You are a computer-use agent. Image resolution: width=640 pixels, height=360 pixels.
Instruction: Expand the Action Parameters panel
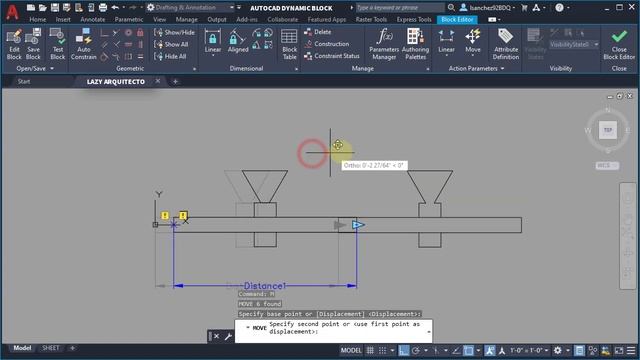tap(476, 69)
